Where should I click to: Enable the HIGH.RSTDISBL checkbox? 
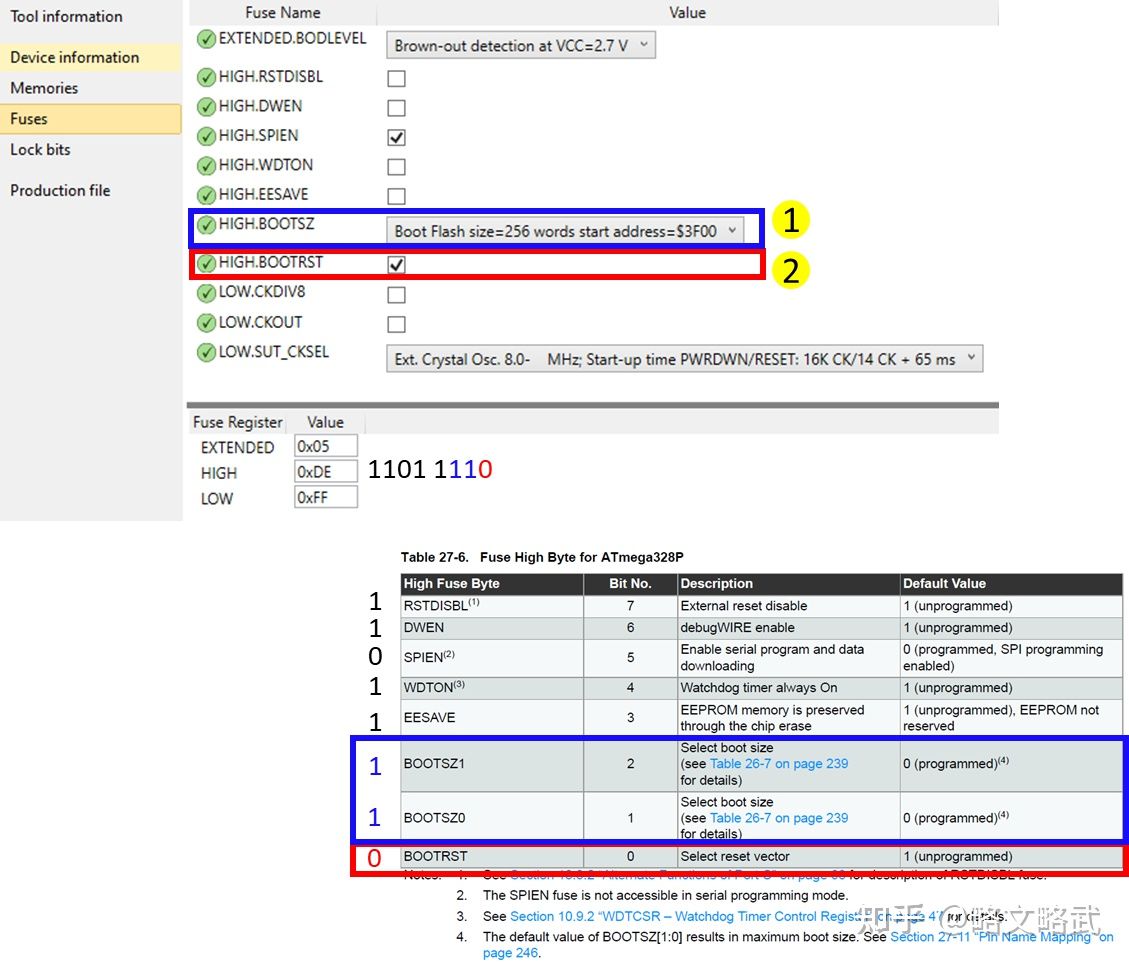[396, 78]
